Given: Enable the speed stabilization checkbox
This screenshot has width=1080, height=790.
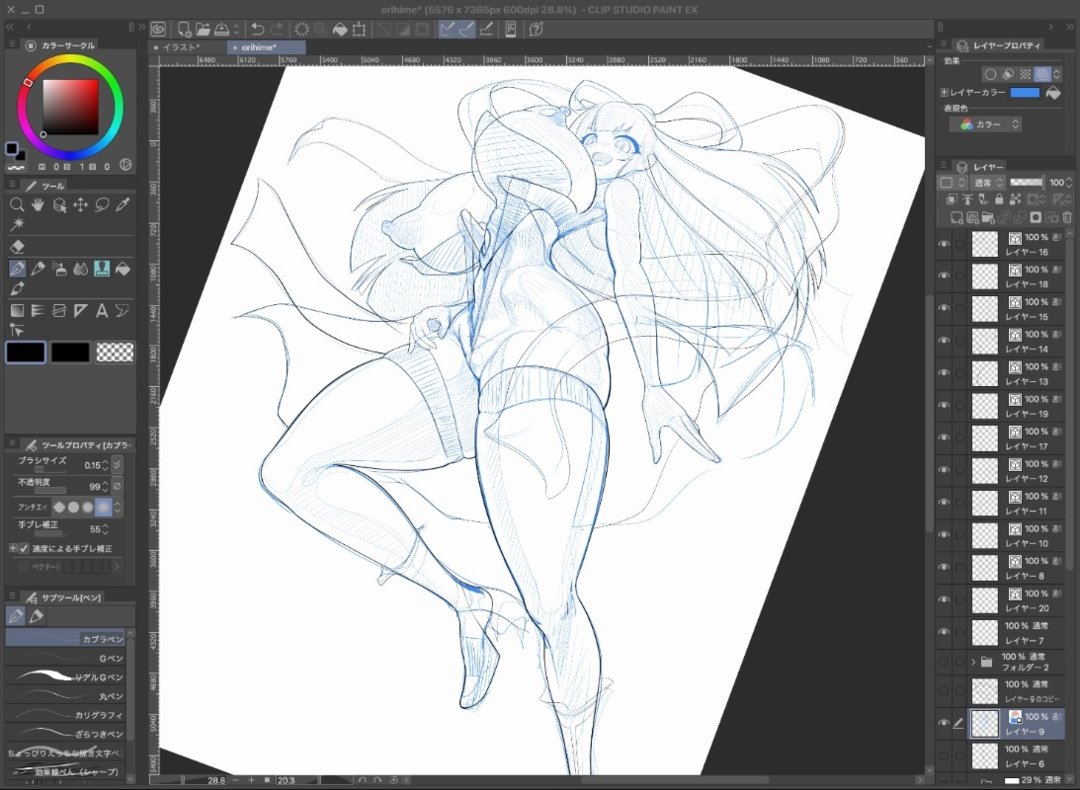Looking at the screenshot, I should click(x=24, y=548).
